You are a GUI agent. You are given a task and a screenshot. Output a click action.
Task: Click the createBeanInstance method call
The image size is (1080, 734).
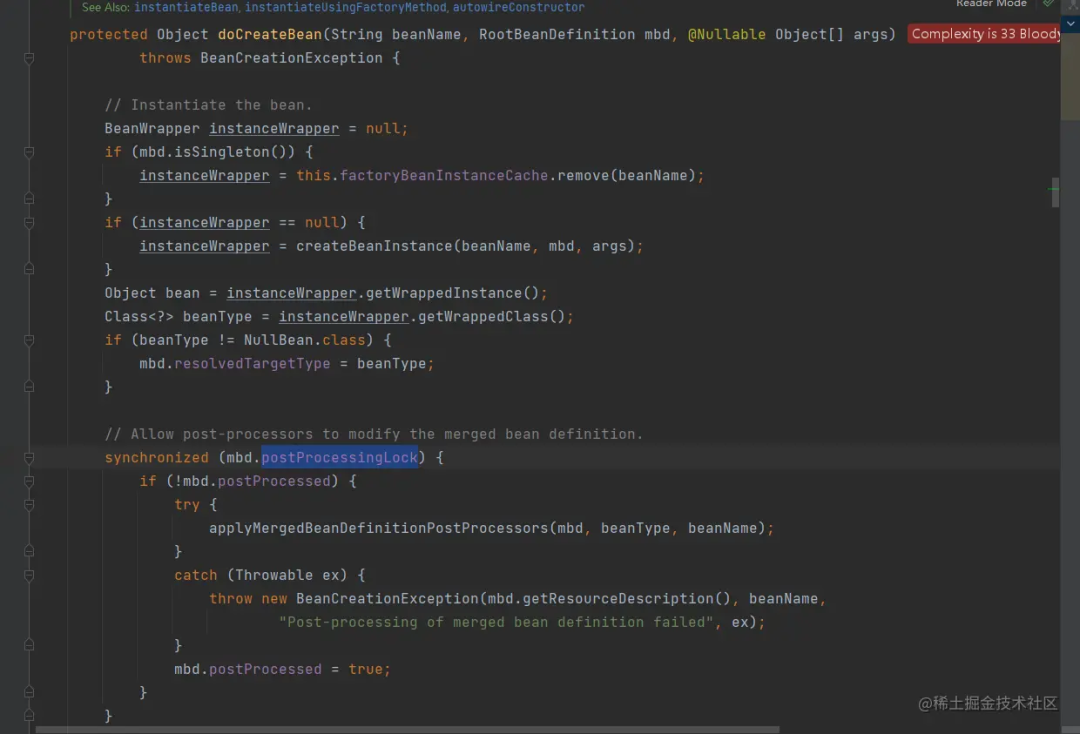coord(374,247)
